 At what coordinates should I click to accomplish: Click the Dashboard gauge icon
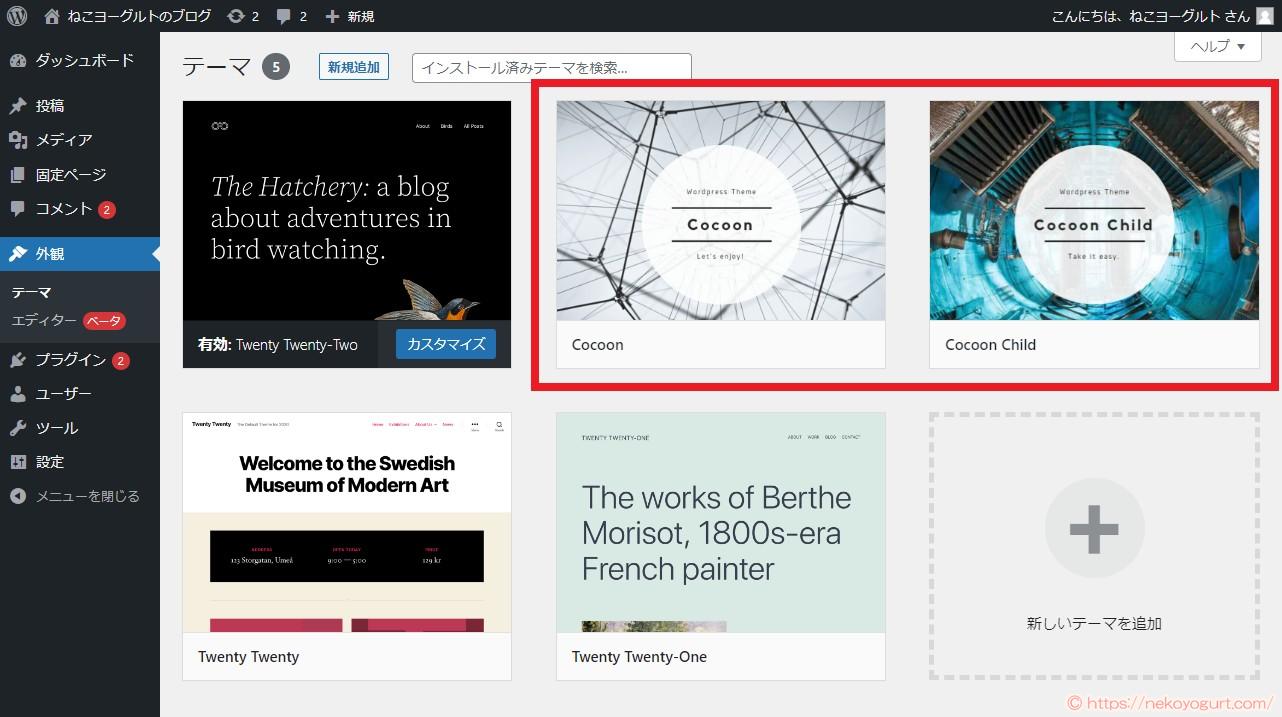pos(18,61)
